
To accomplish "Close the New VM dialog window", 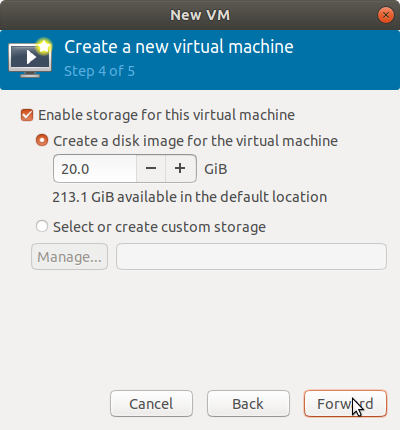I will 386,15.
